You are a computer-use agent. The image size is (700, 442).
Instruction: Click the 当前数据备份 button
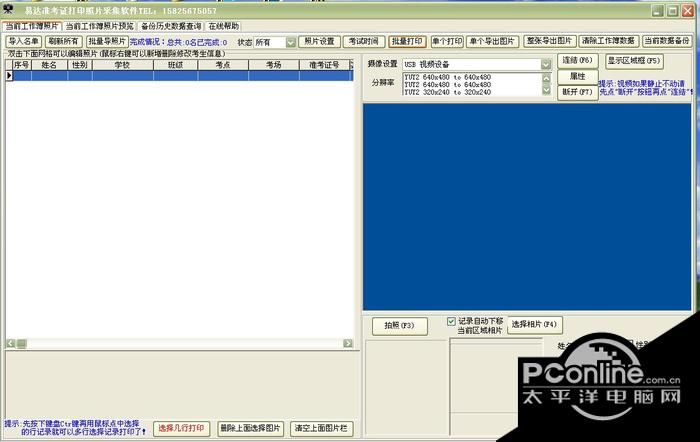(667, 41)
